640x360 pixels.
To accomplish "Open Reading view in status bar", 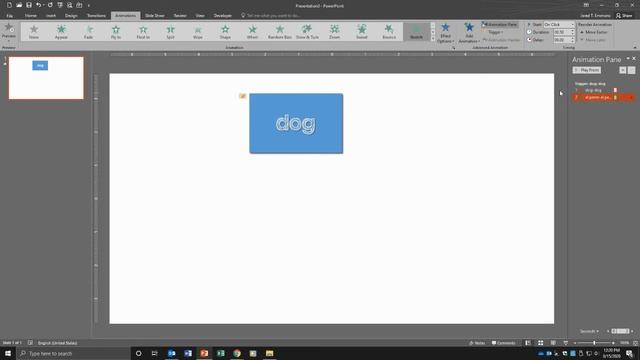I will pyautogui.click(x=553, y=343).
